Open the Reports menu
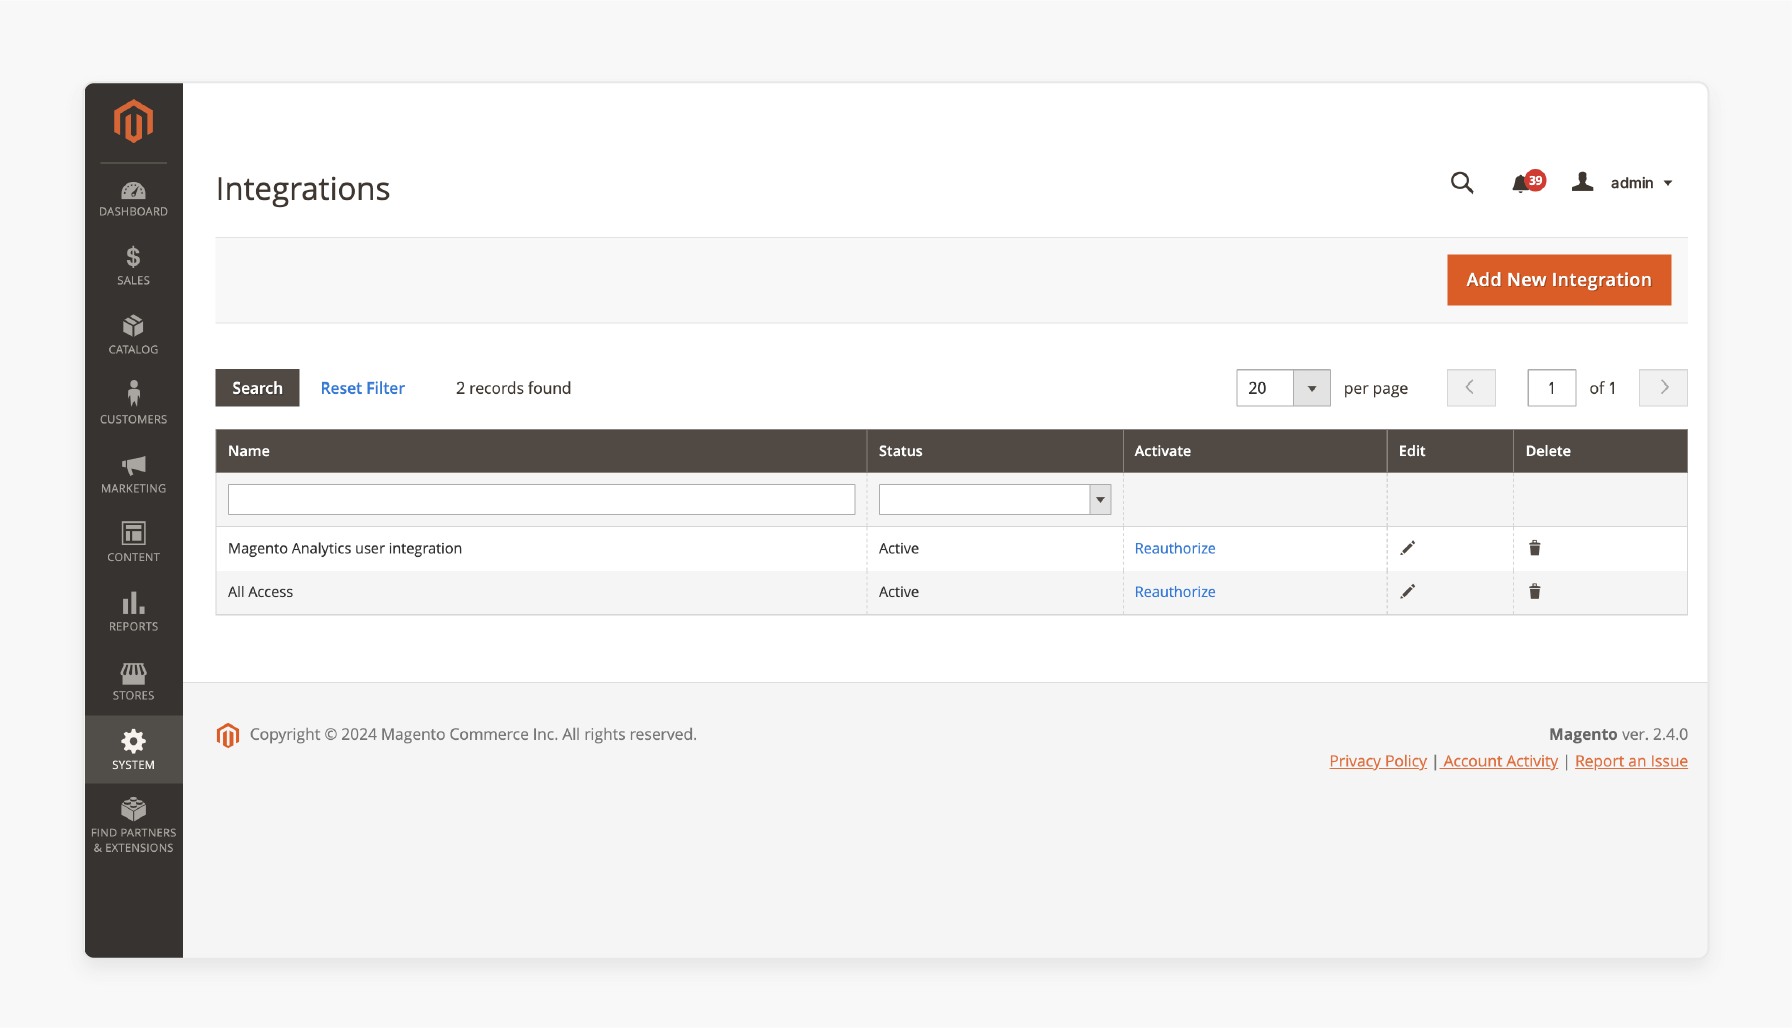 133,611
